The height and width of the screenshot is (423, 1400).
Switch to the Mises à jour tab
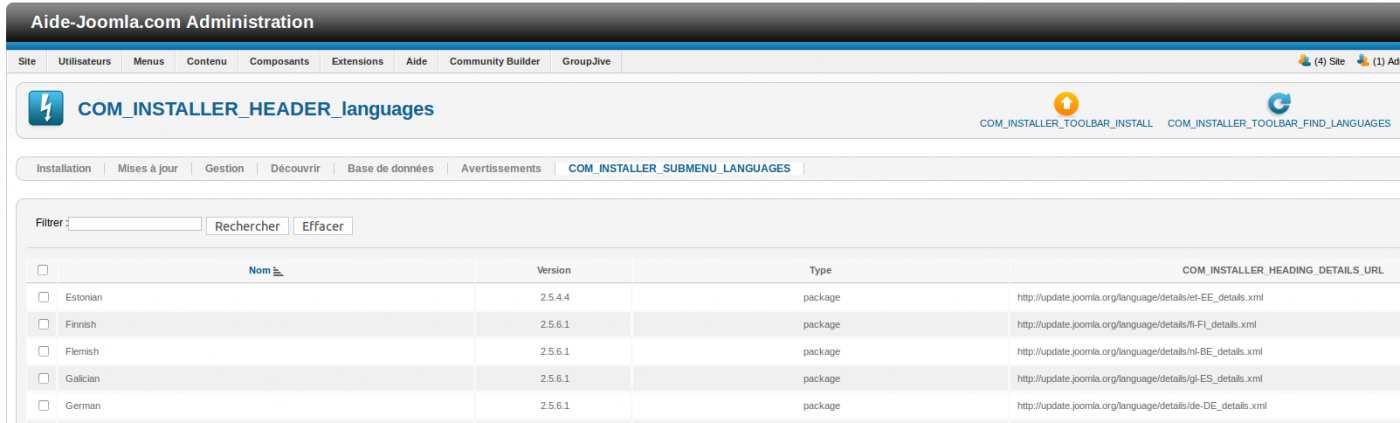(x=148, y=168)
